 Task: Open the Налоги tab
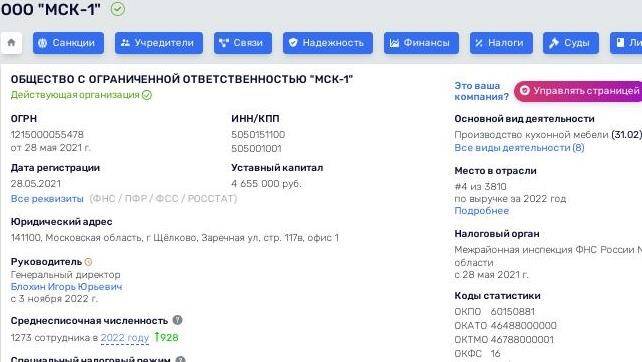coord(501,43)
